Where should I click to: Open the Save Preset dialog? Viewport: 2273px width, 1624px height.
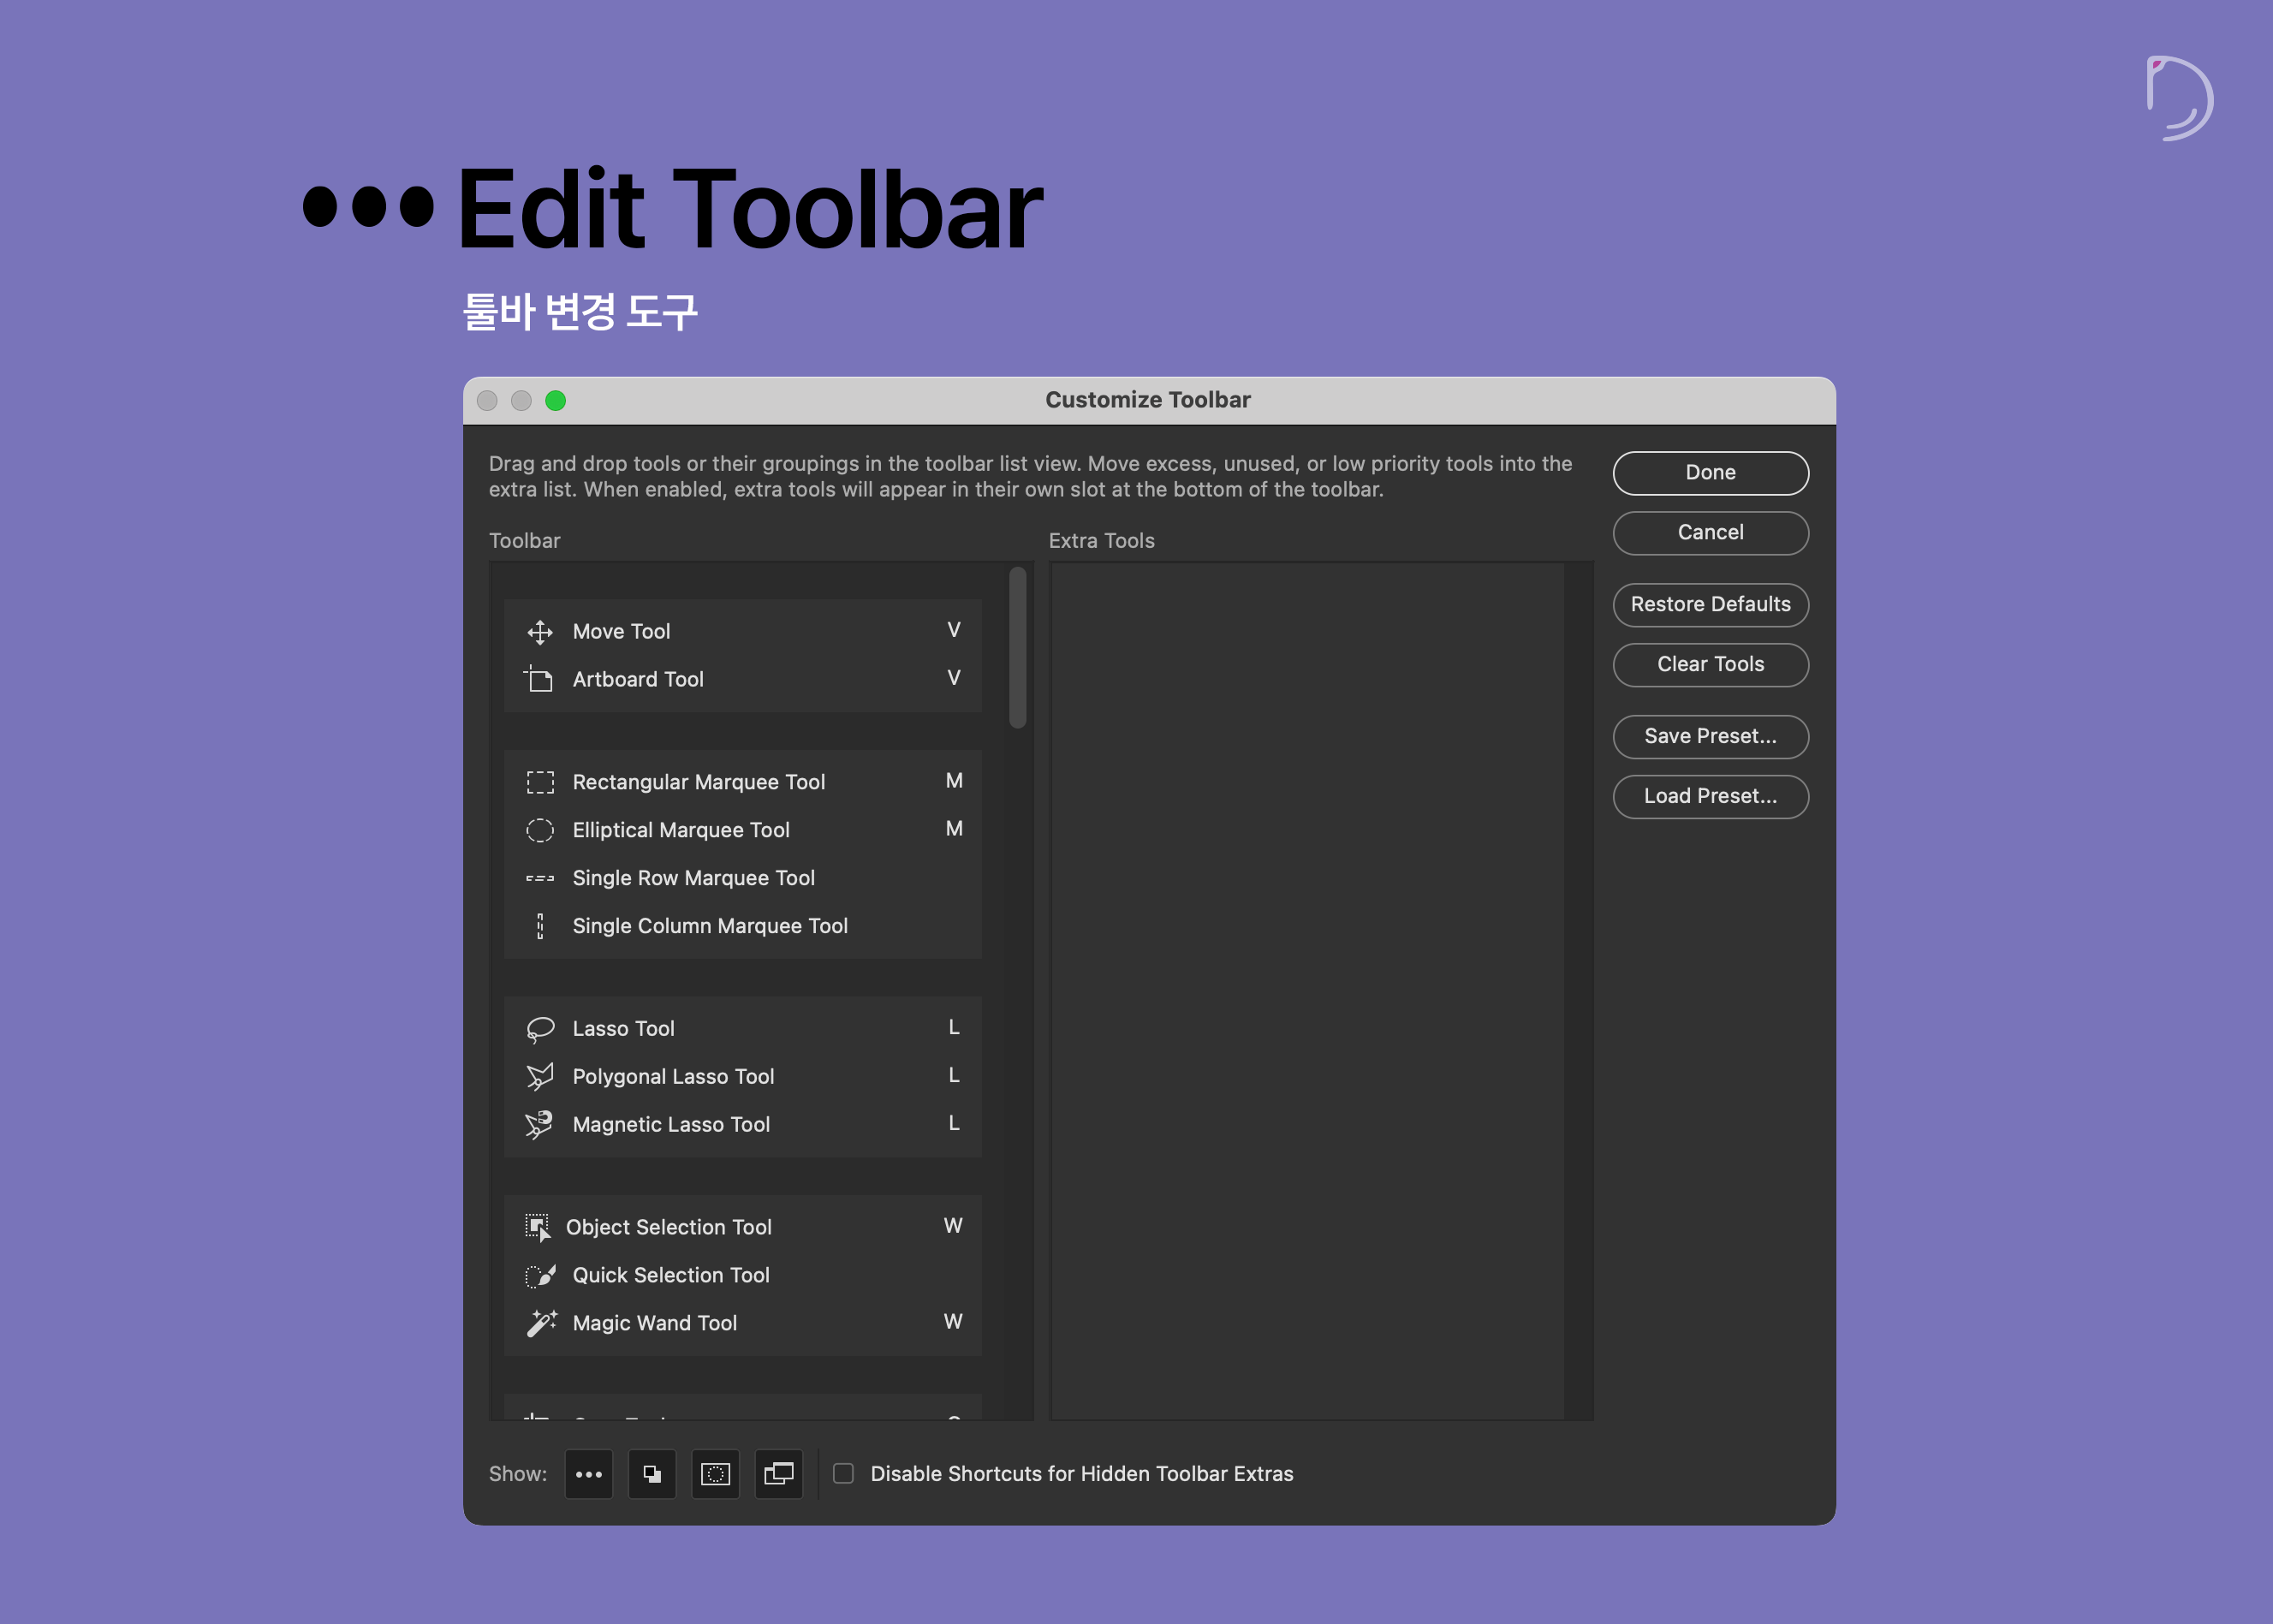coord(1710,736)
